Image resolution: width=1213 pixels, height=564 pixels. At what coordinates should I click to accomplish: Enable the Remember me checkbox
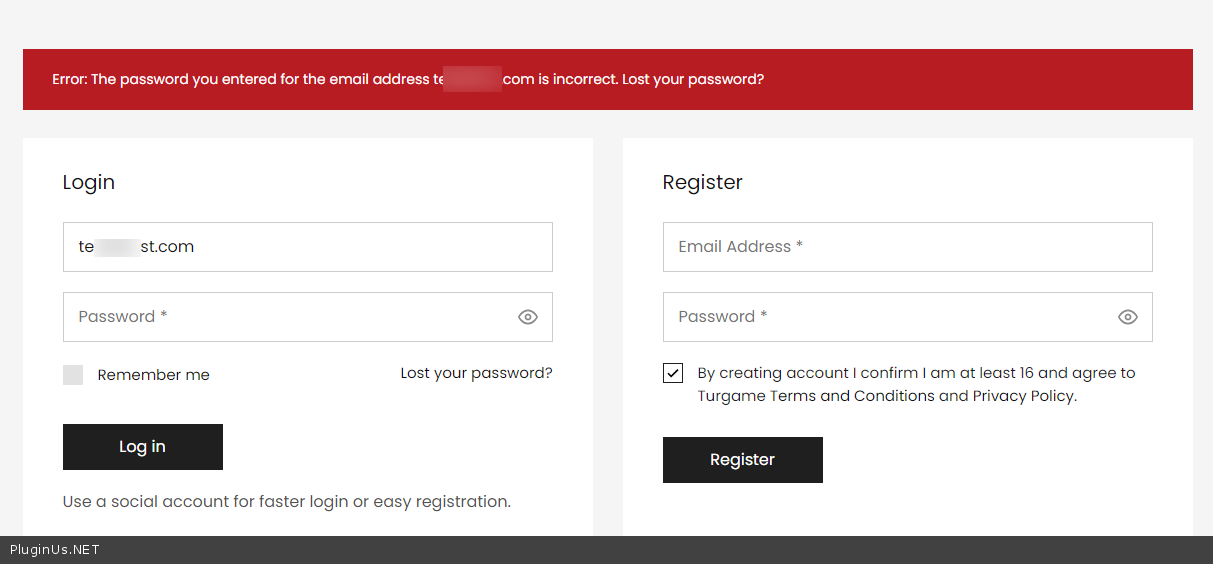point(73,375)
